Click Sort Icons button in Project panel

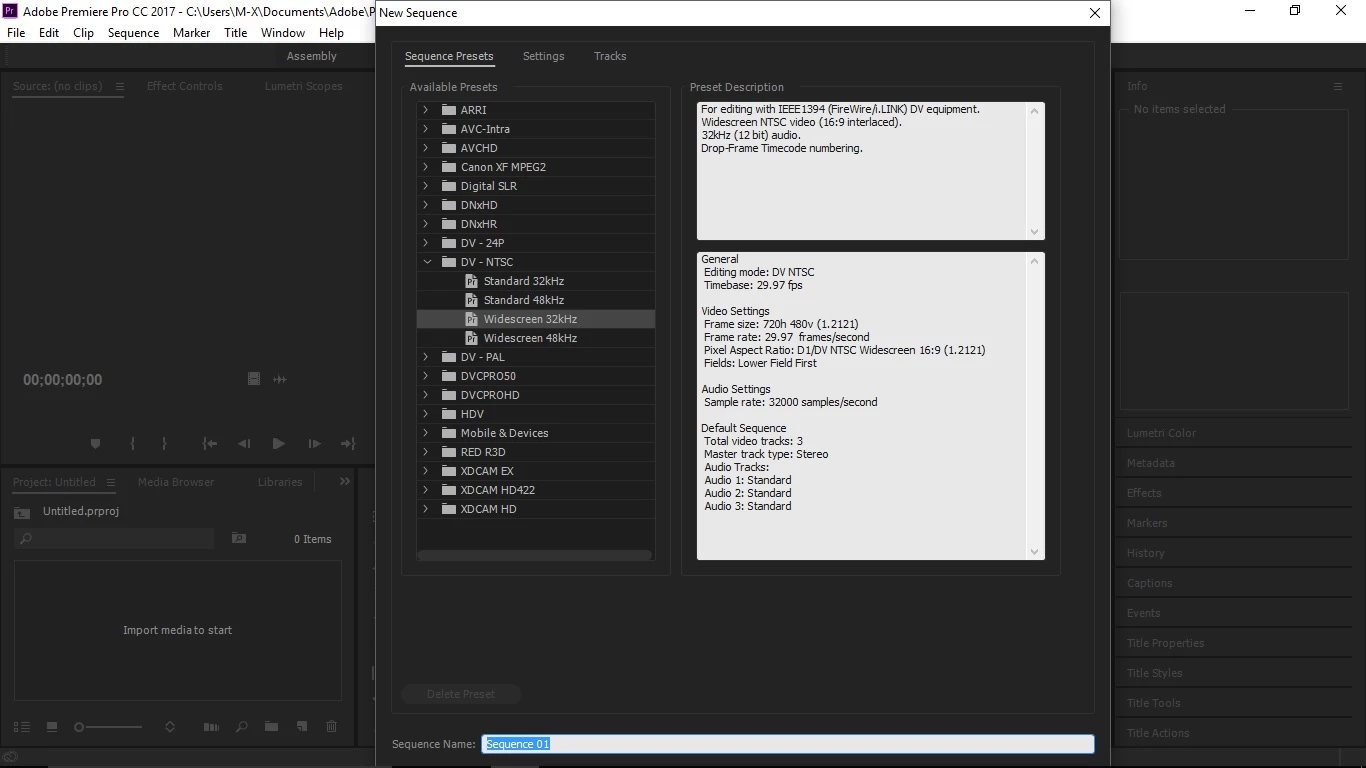point(170,727)
